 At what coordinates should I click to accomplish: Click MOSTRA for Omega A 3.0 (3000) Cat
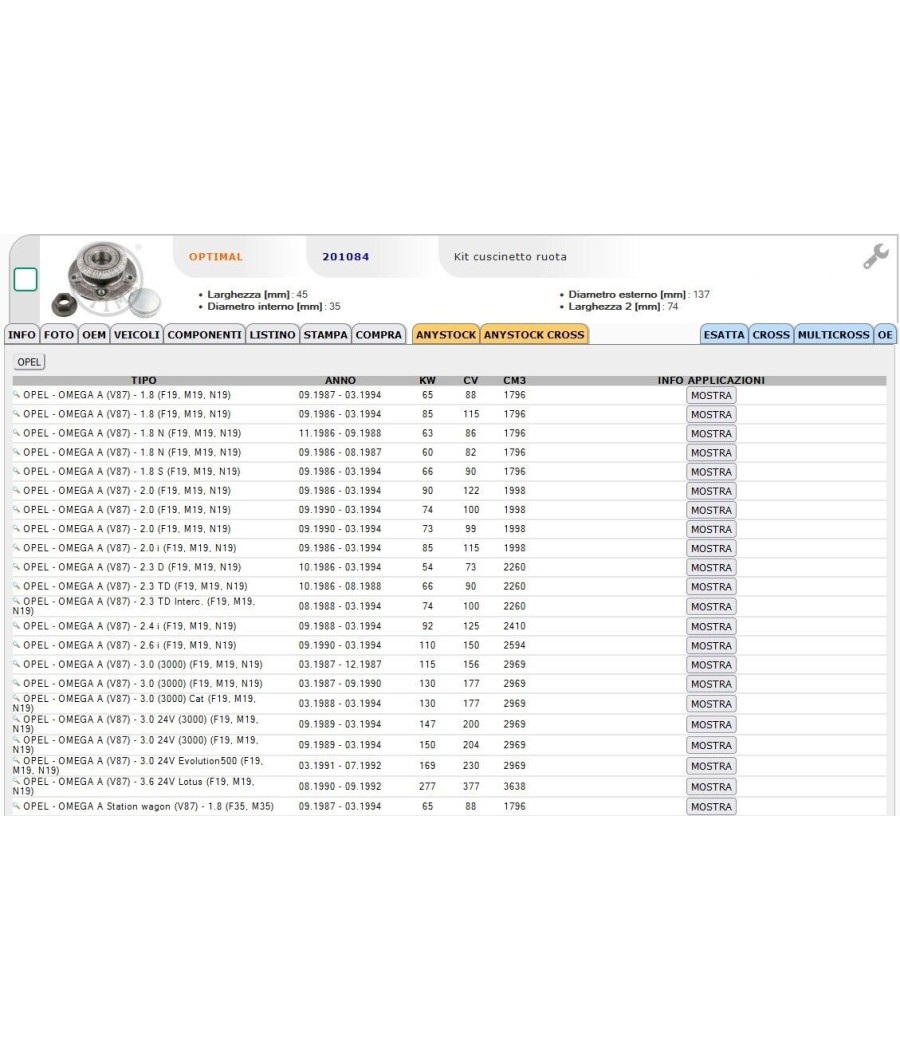tap(711, 704)
